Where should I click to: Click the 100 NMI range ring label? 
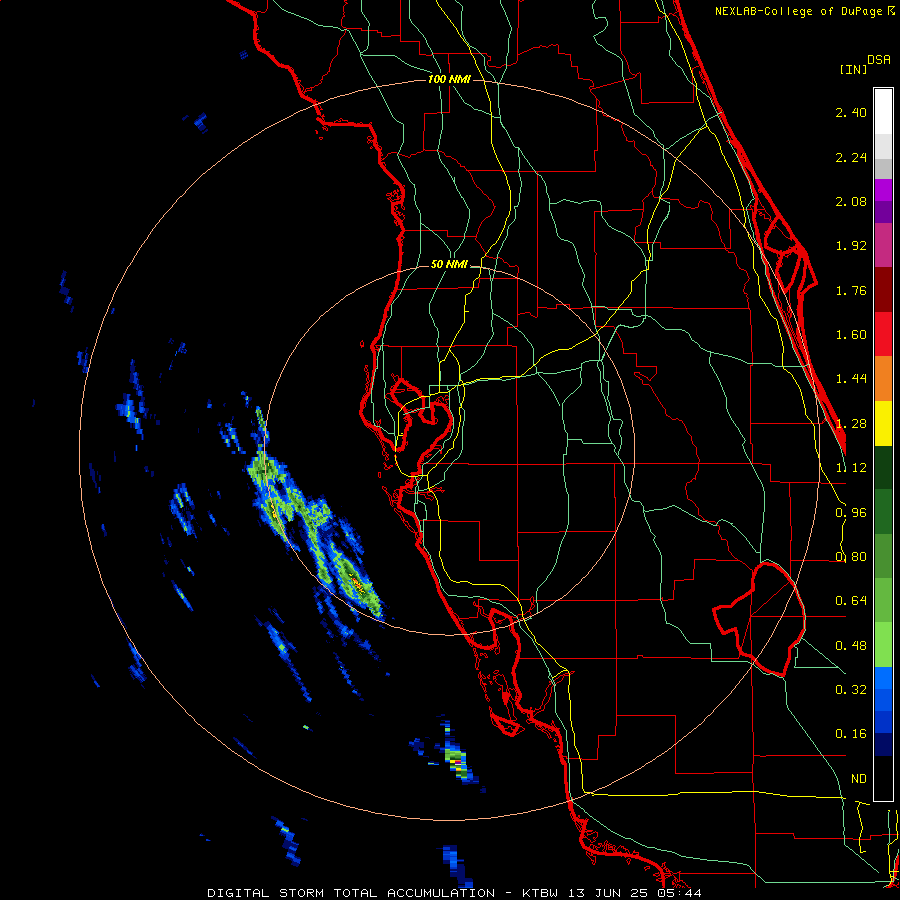[x=449, y=79]
